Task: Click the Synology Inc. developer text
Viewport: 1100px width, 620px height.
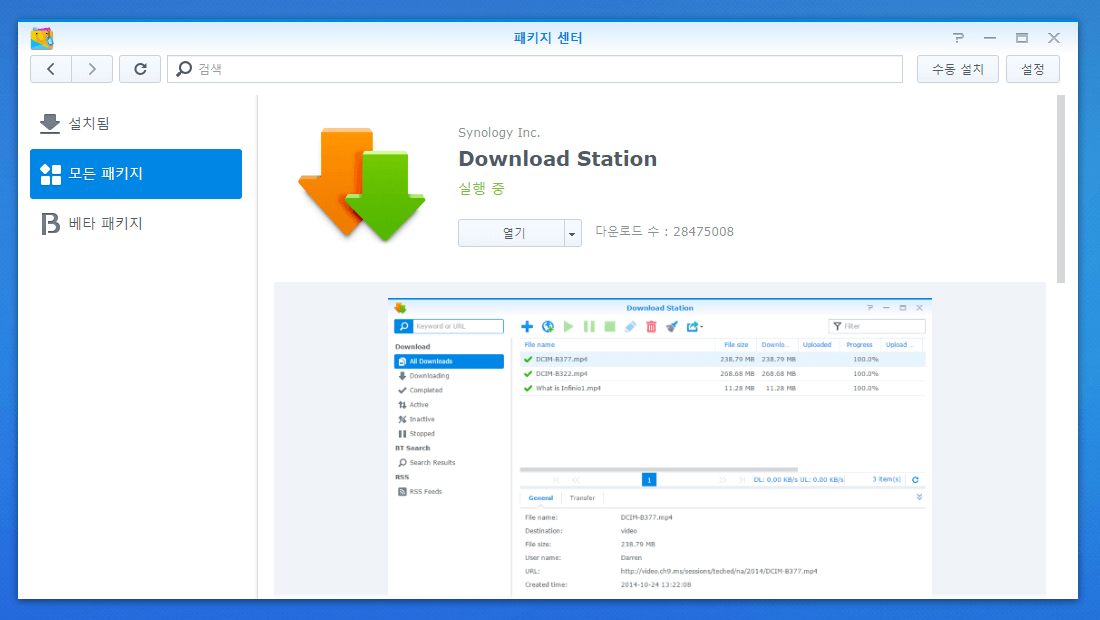Action: [499, 133]
